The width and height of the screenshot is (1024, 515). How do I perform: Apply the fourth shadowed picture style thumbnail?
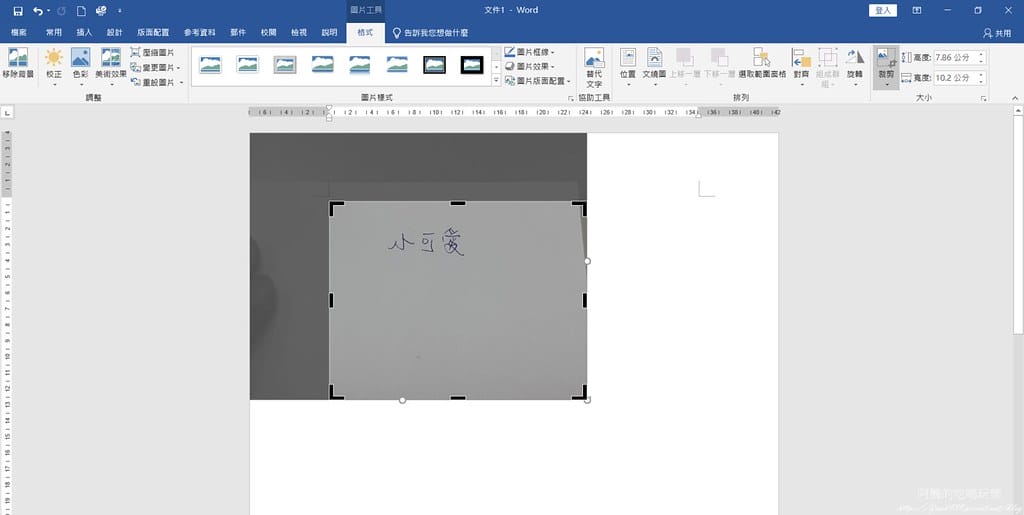(323, 64)
